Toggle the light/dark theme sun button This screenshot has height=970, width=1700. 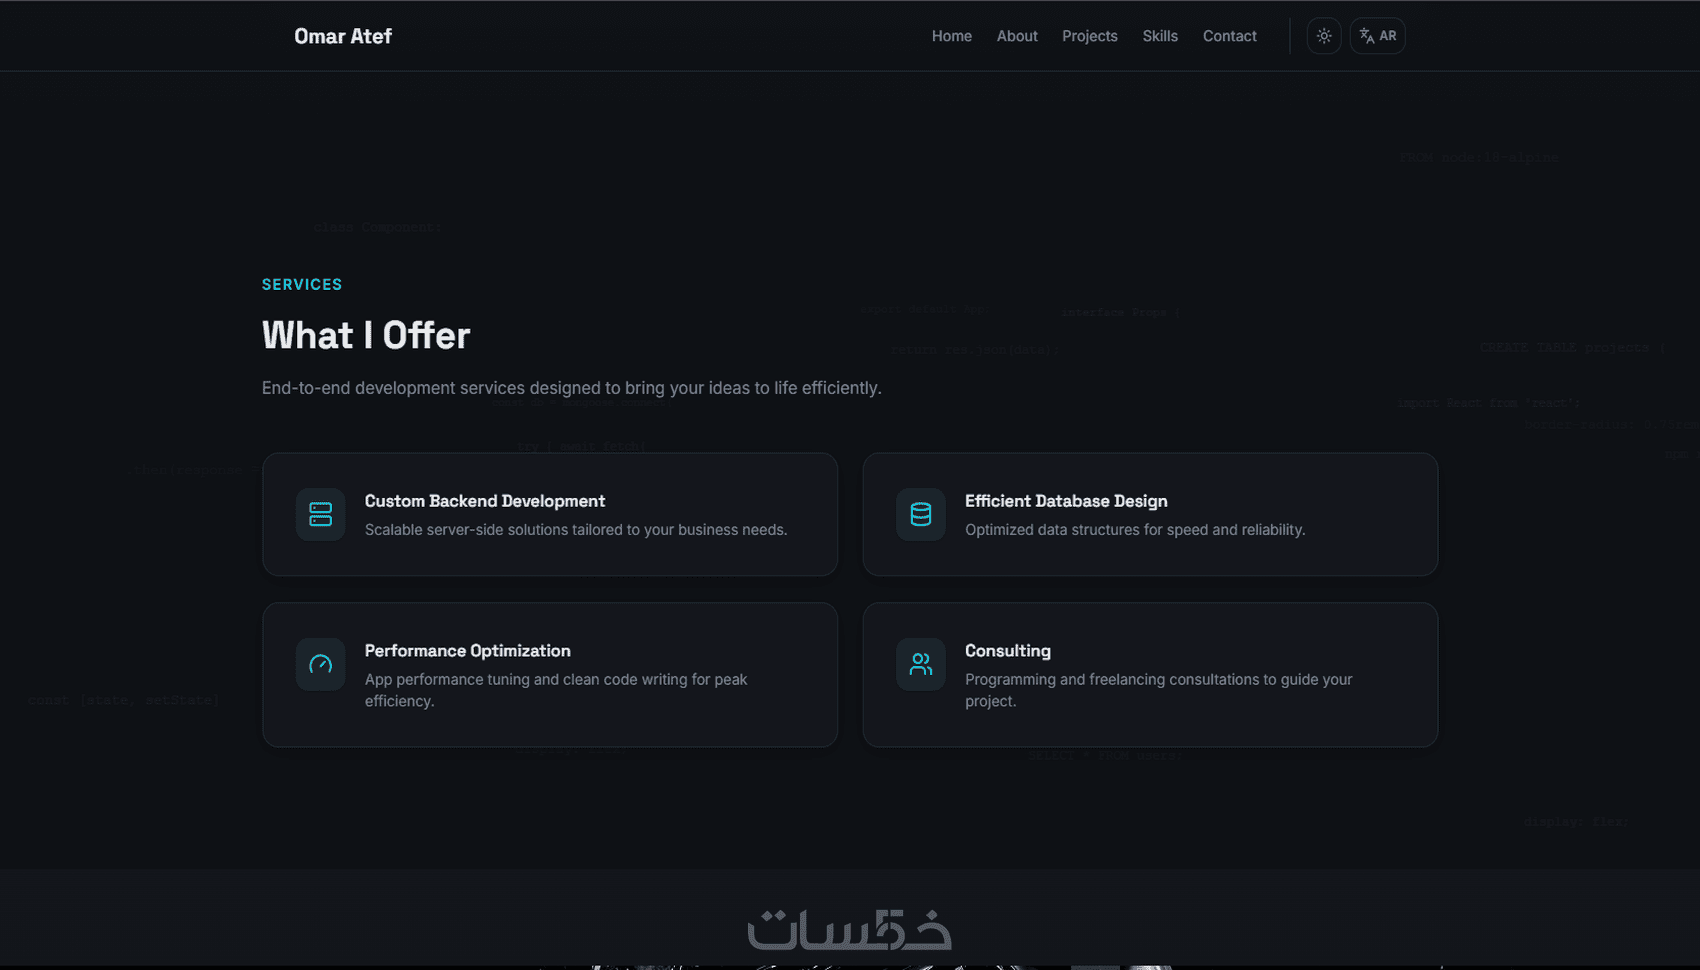click(1323, 36)
